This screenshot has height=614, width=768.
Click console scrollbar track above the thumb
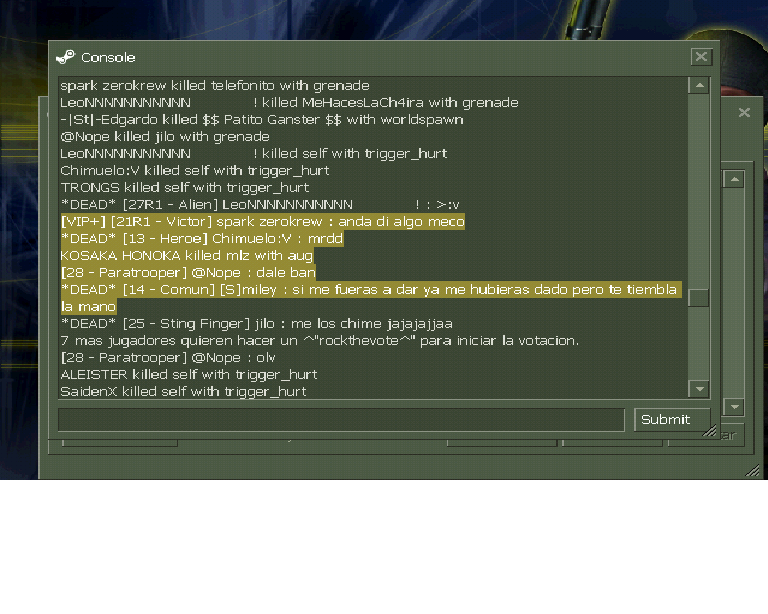699,191
